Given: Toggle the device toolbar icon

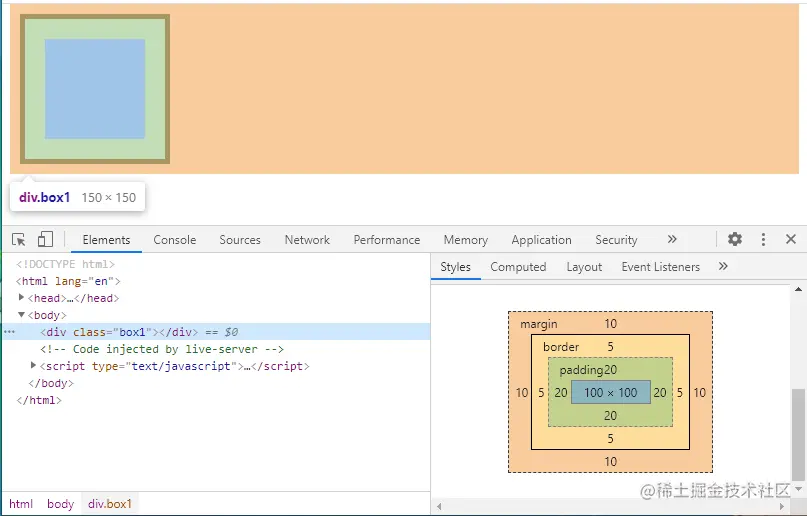Looking at the screenshot, I should (45, 239).
